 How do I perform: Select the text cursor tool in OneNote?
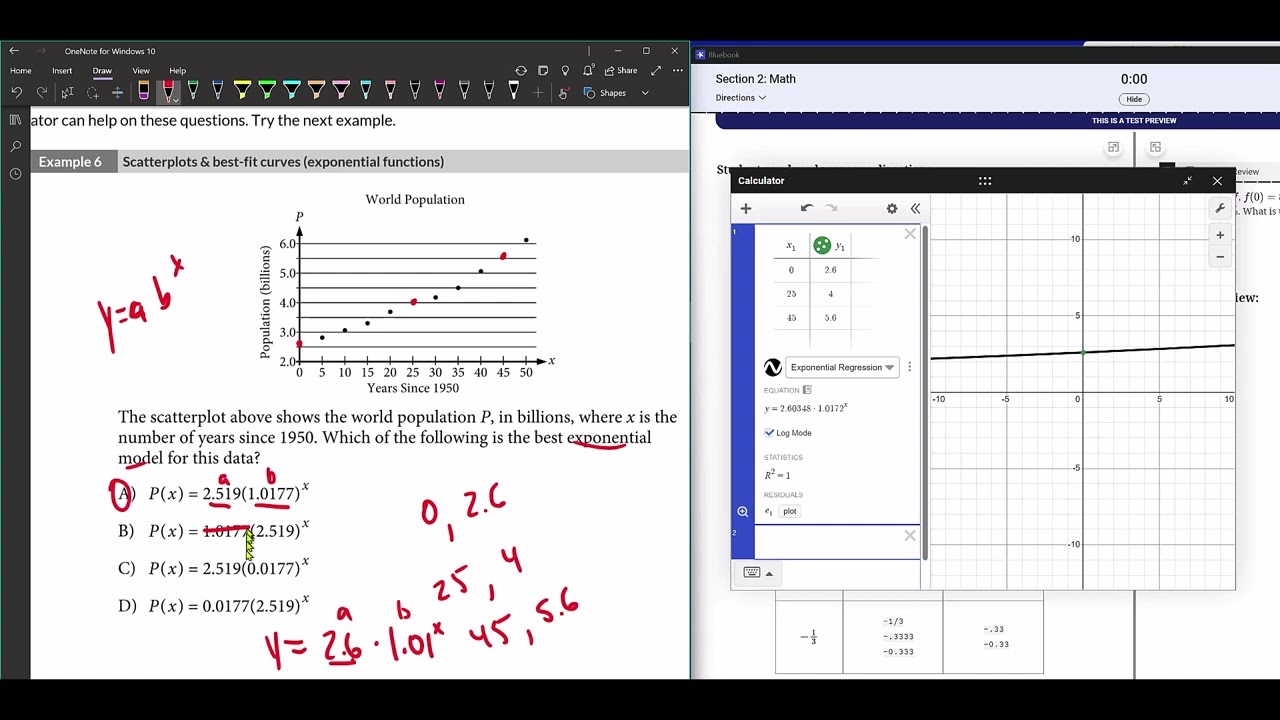click(x=67, y=93)
